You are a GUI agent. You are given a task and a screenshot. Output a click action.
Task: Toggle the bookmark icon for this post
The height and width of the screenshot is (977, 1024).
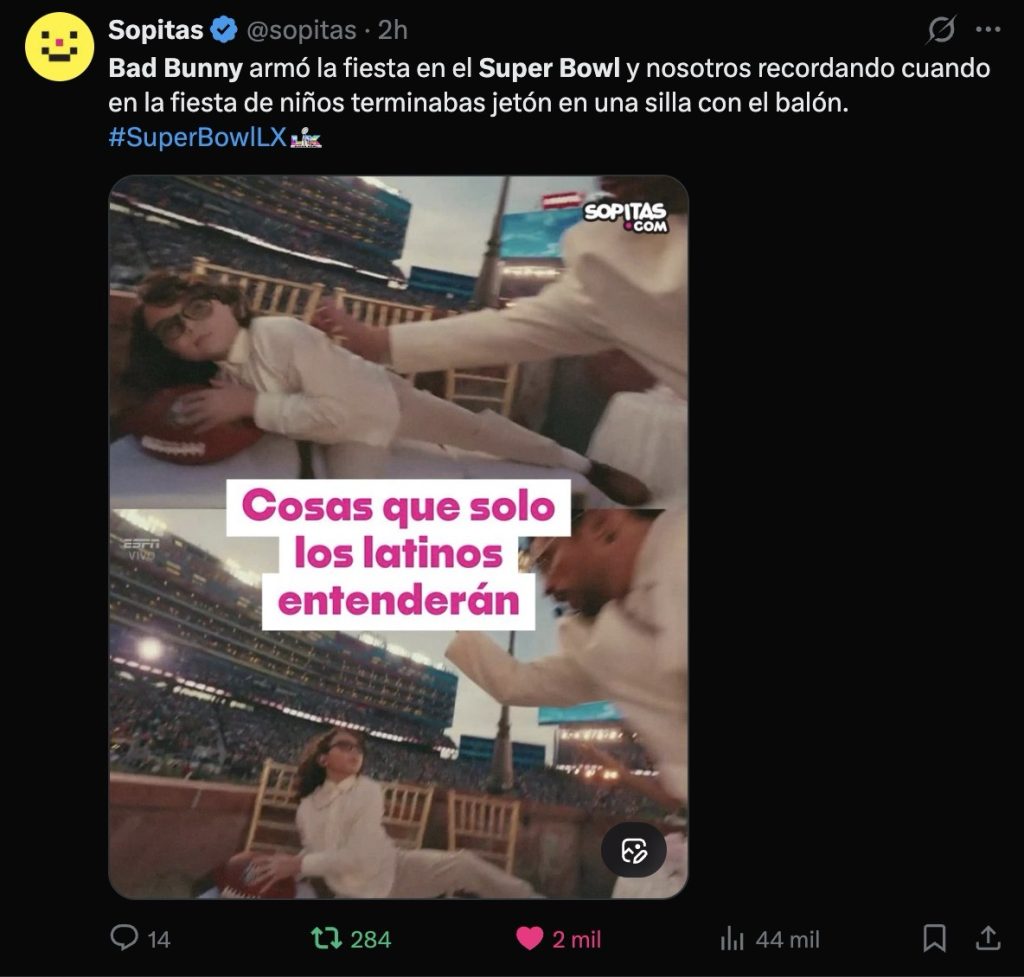pyautogui.click(x=935, y=938)
